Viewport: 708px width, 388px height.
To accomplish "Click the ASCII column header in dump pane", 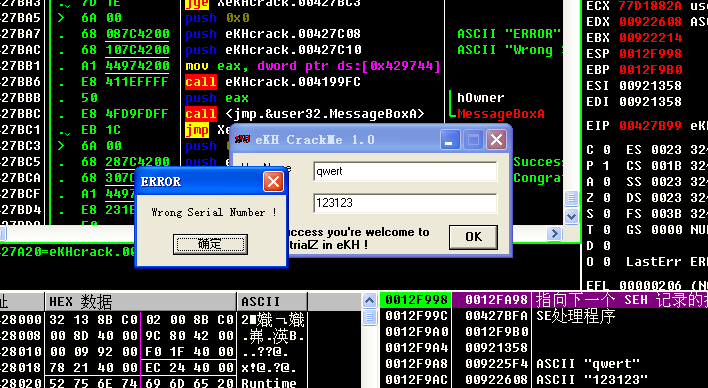I will (272, 301).
